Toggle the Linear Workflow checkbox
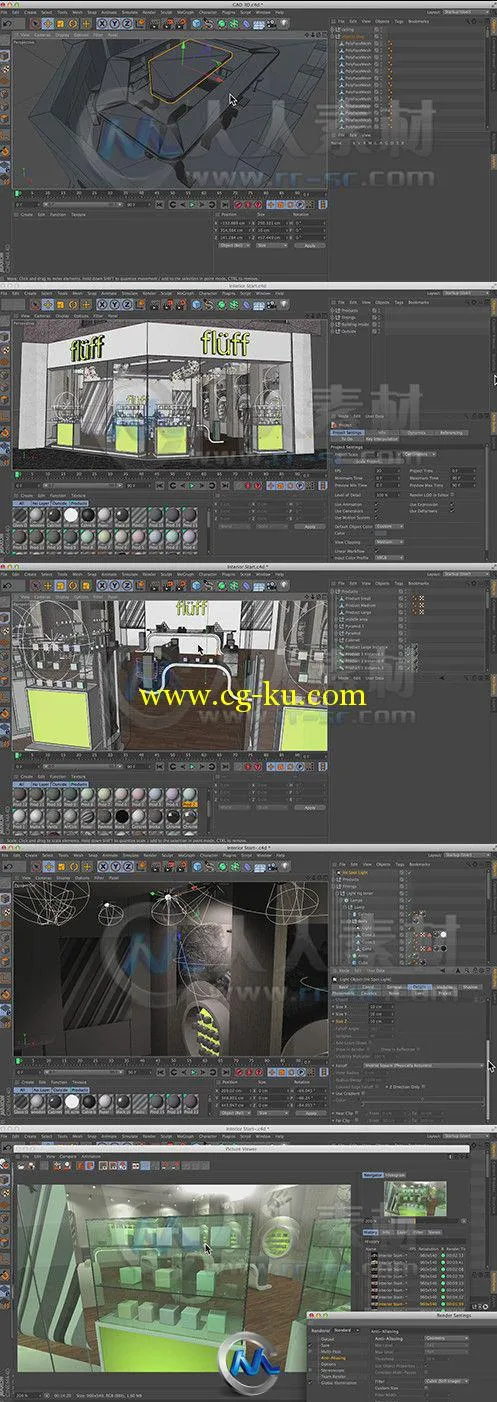Viewport: 497px width, 1402px height. (x=376, y=551)
